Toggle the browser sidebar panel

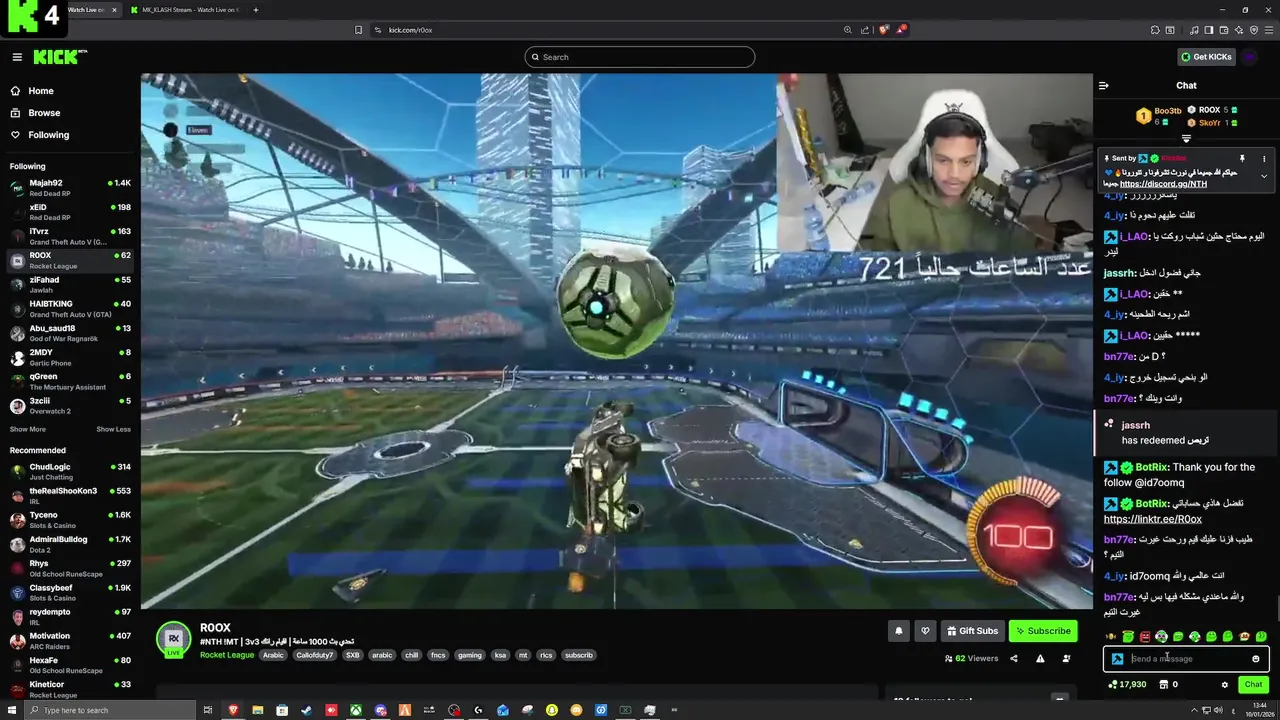point(1209,30)
